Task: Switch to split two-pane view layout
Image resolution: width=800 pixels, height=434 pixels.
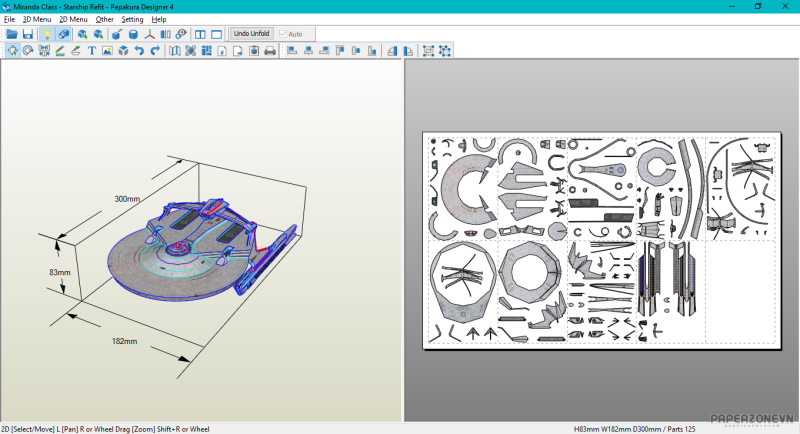Action: tap(200, 34)
